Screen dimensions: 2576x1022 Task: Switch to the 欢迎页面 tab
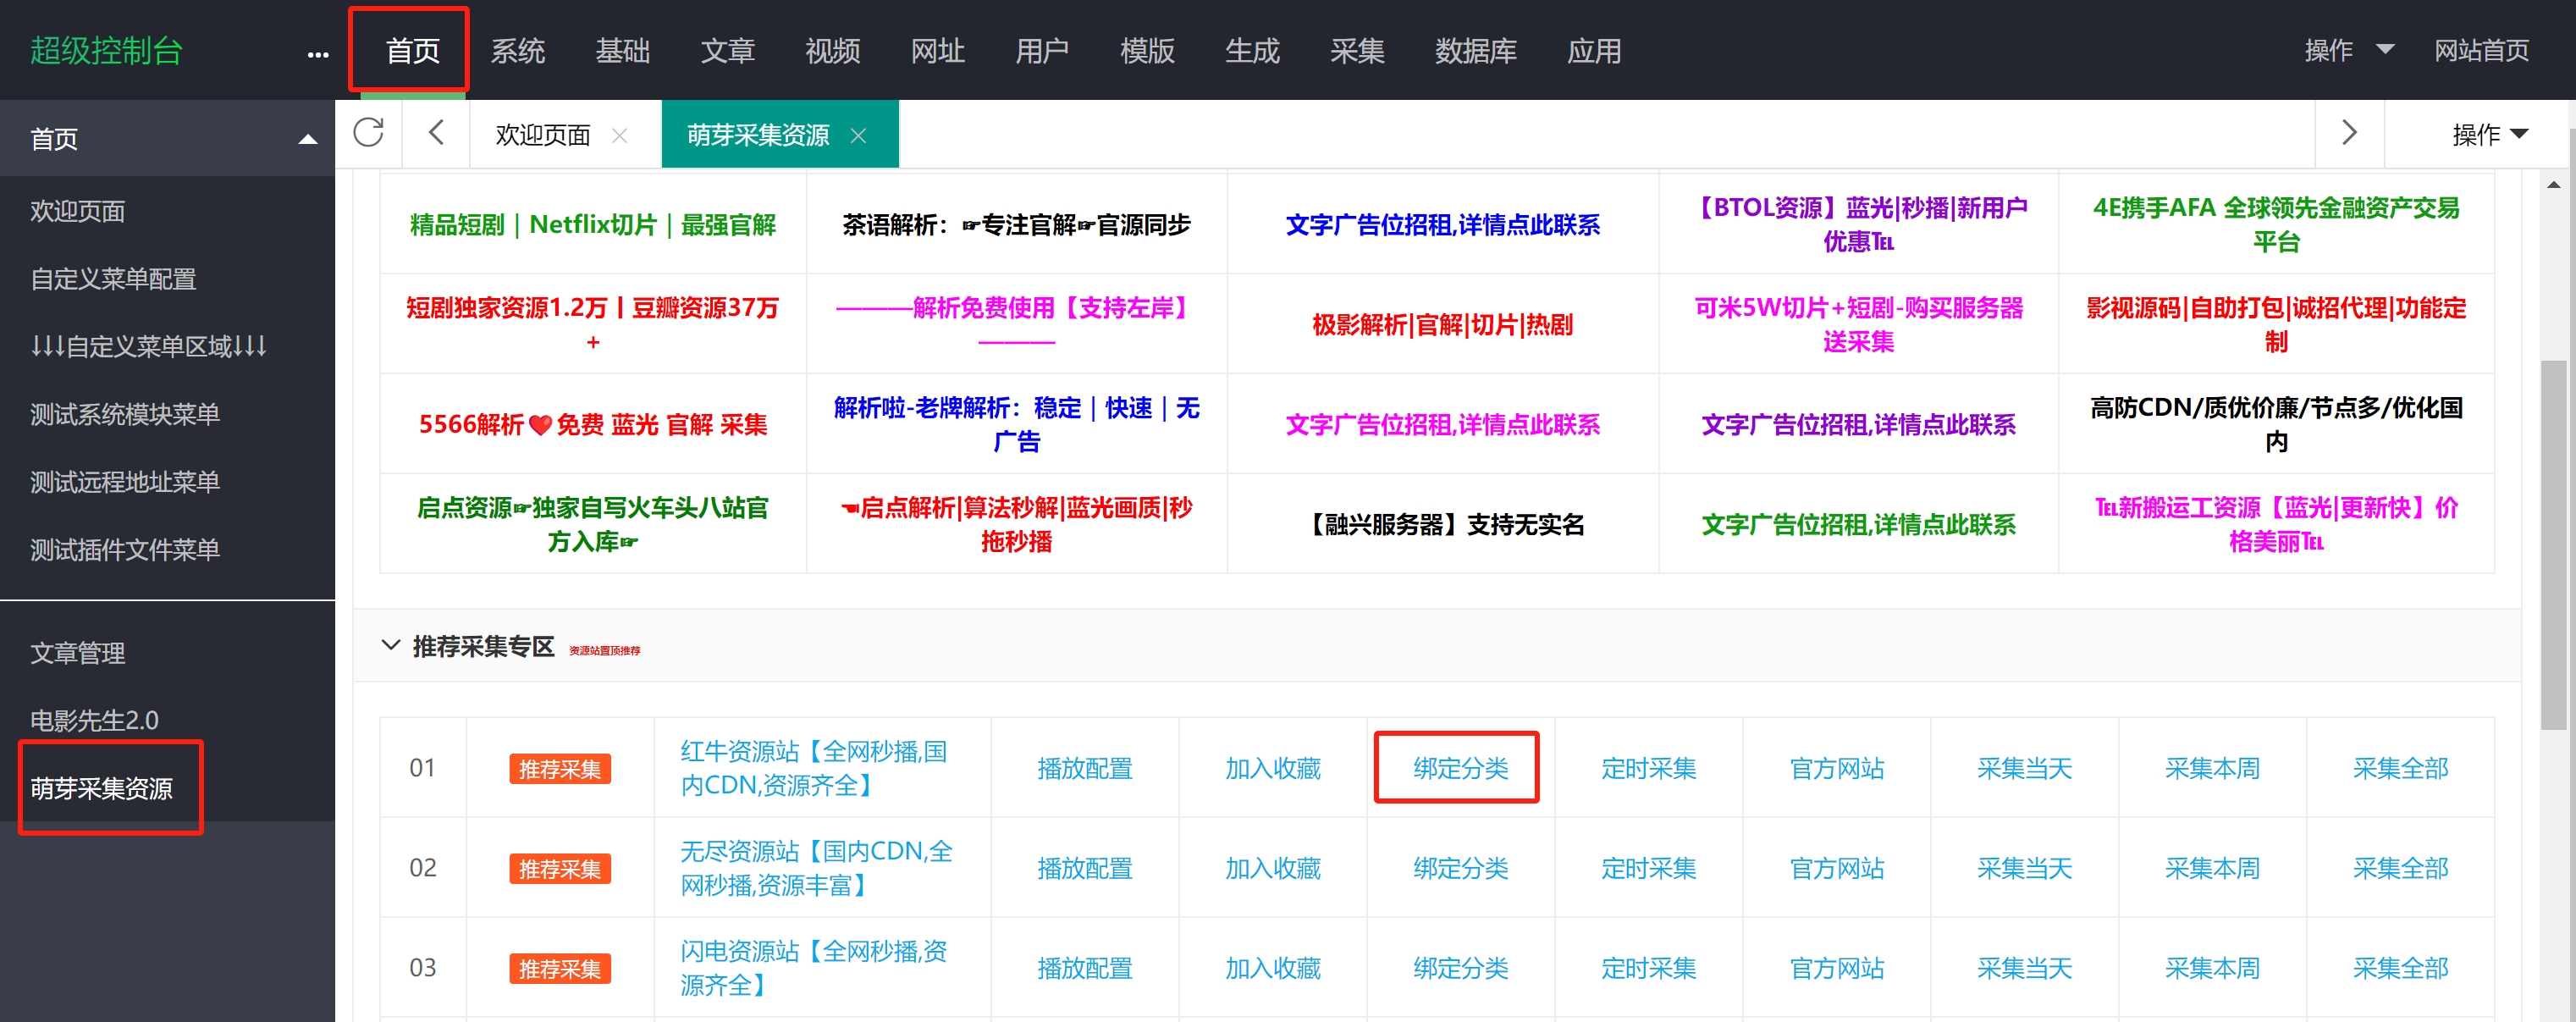pos(543,135)
